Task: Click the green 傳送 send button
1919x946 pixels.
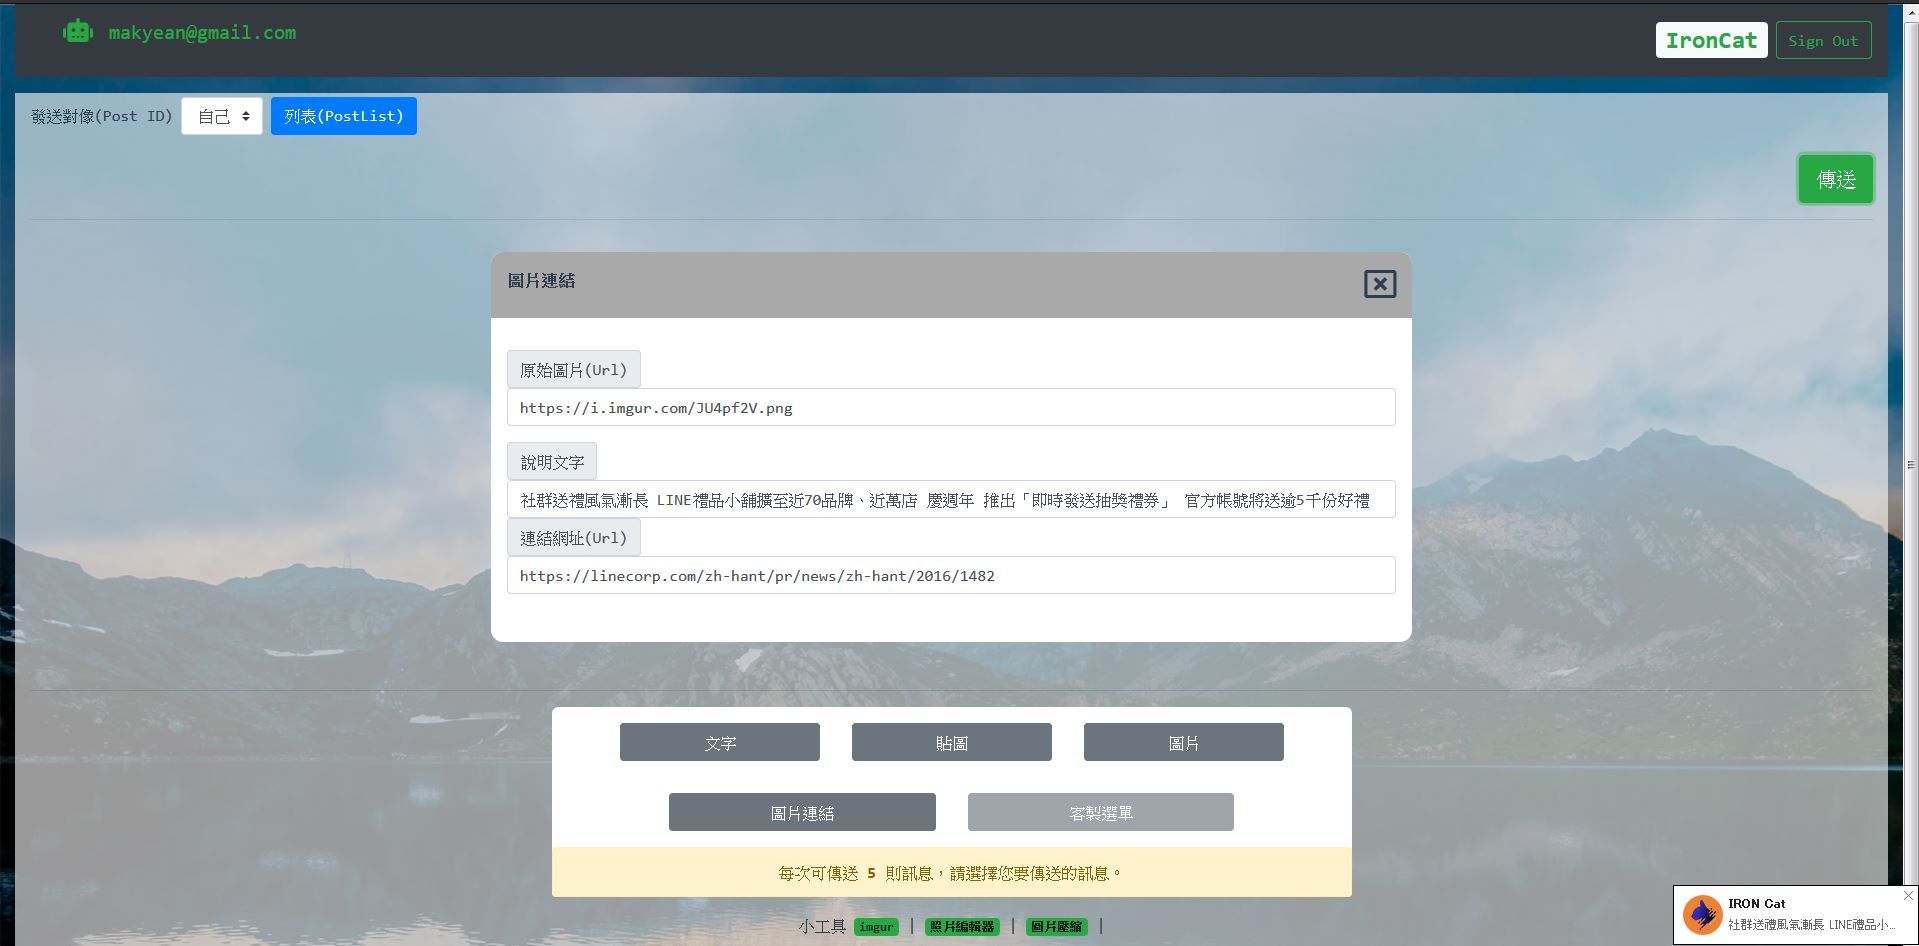Action: coord(1836,179)
